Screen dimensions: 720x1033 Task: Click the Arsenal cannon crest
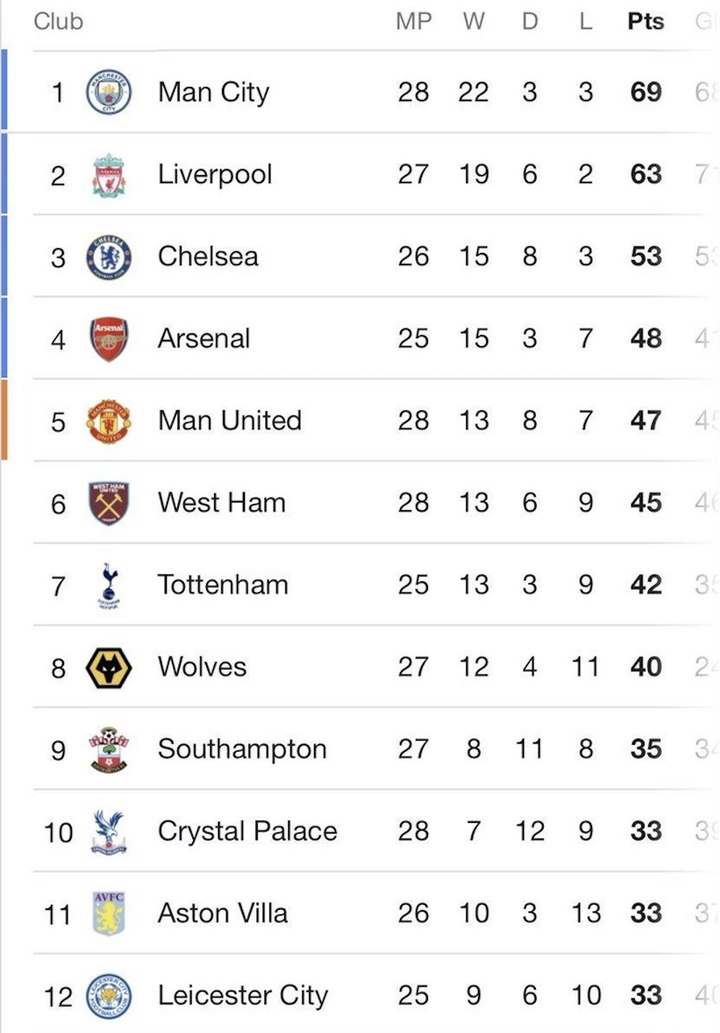click(109, 339)
